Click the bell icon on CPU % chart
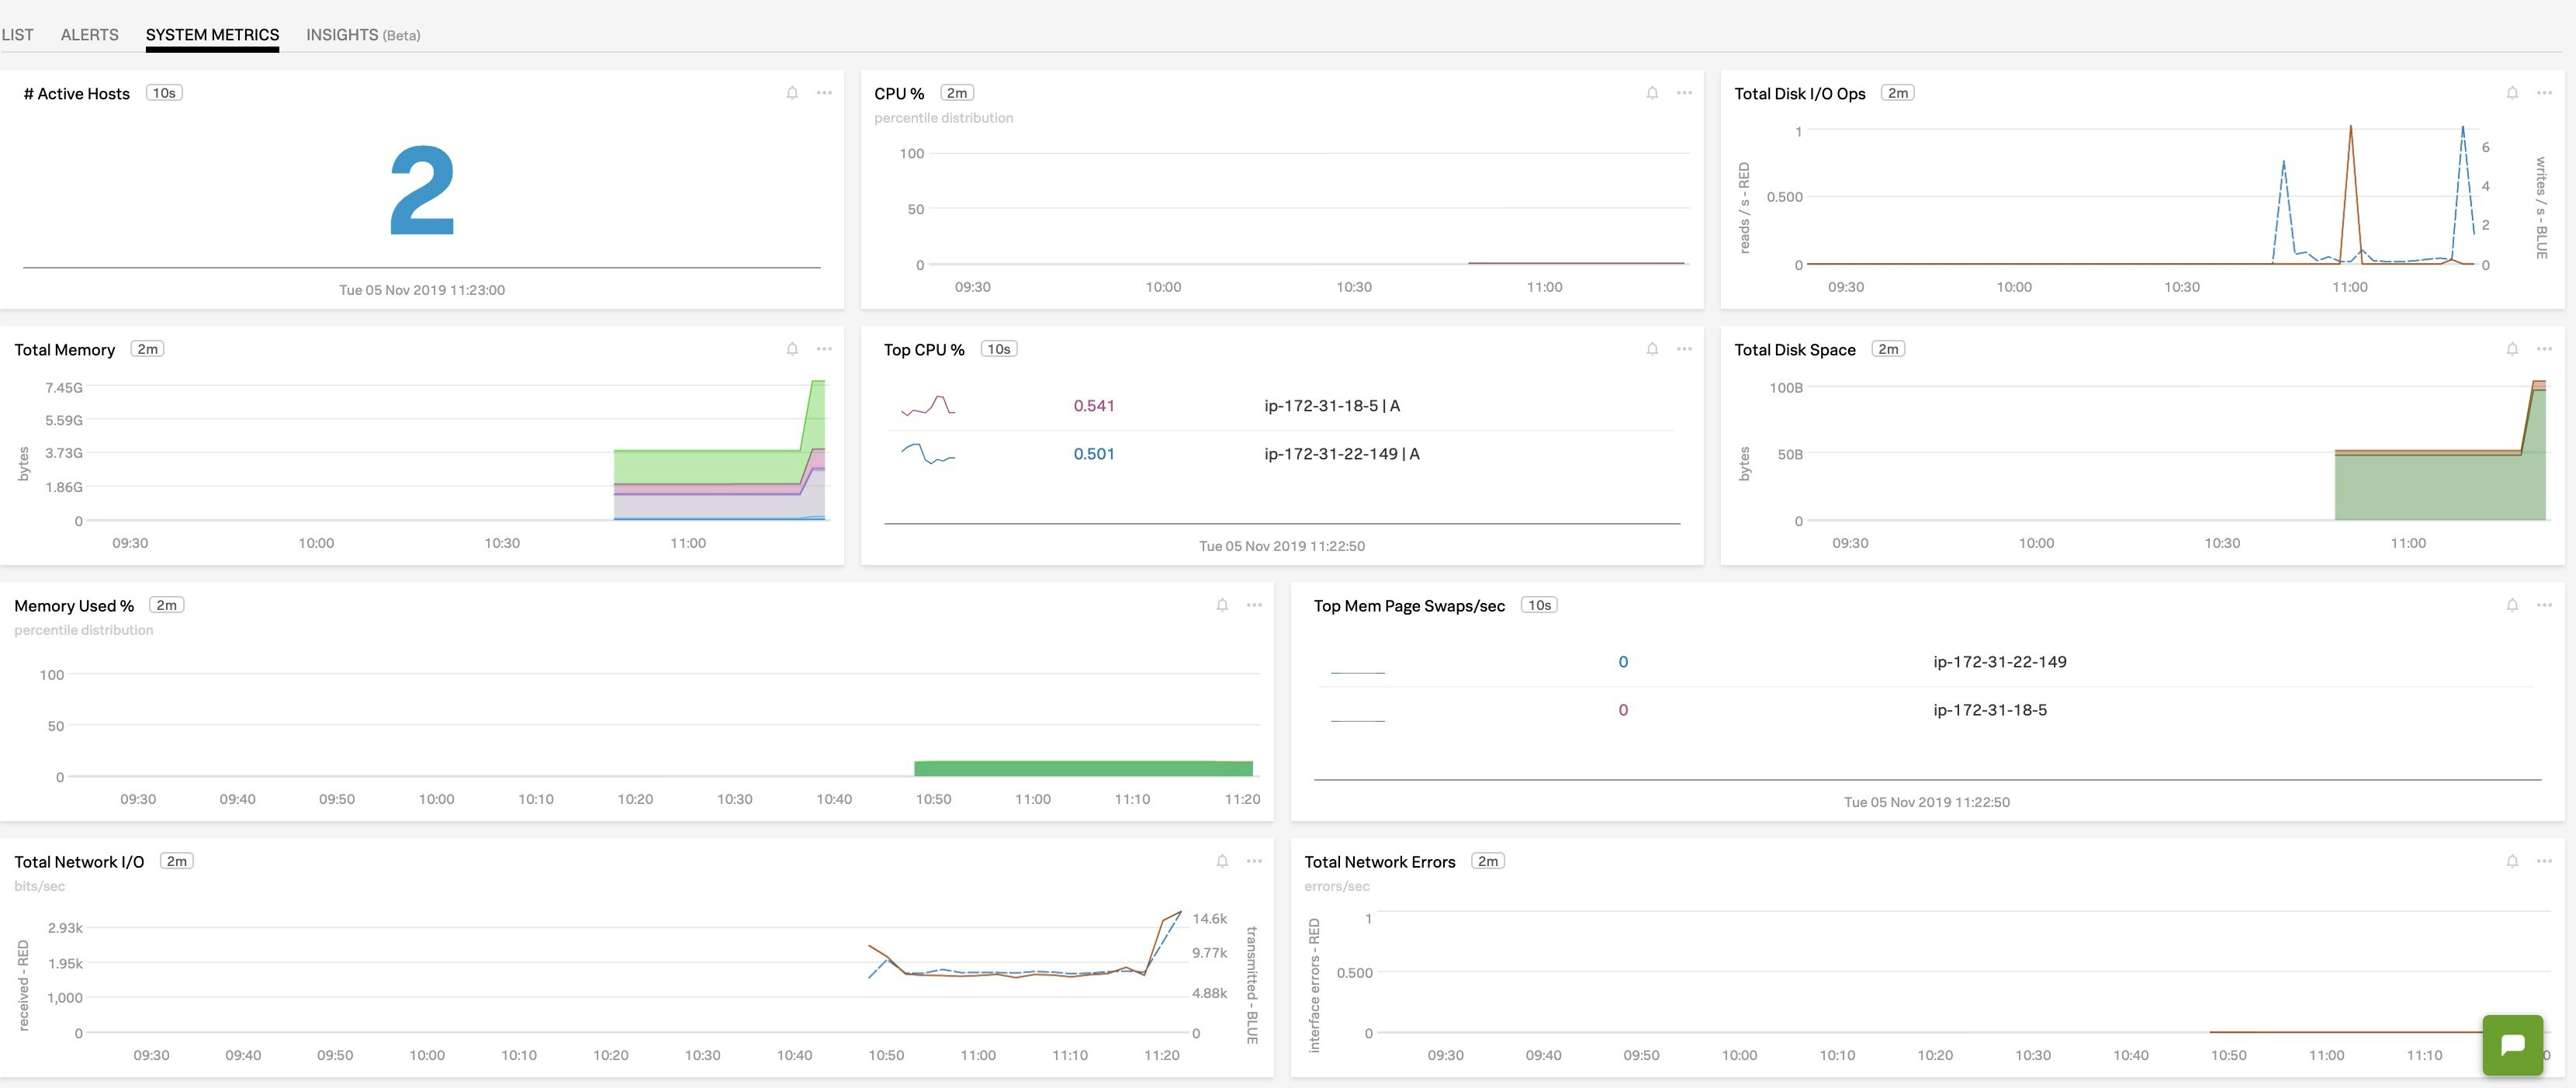This screenshot has height=1088, width=2576. 1652,93
